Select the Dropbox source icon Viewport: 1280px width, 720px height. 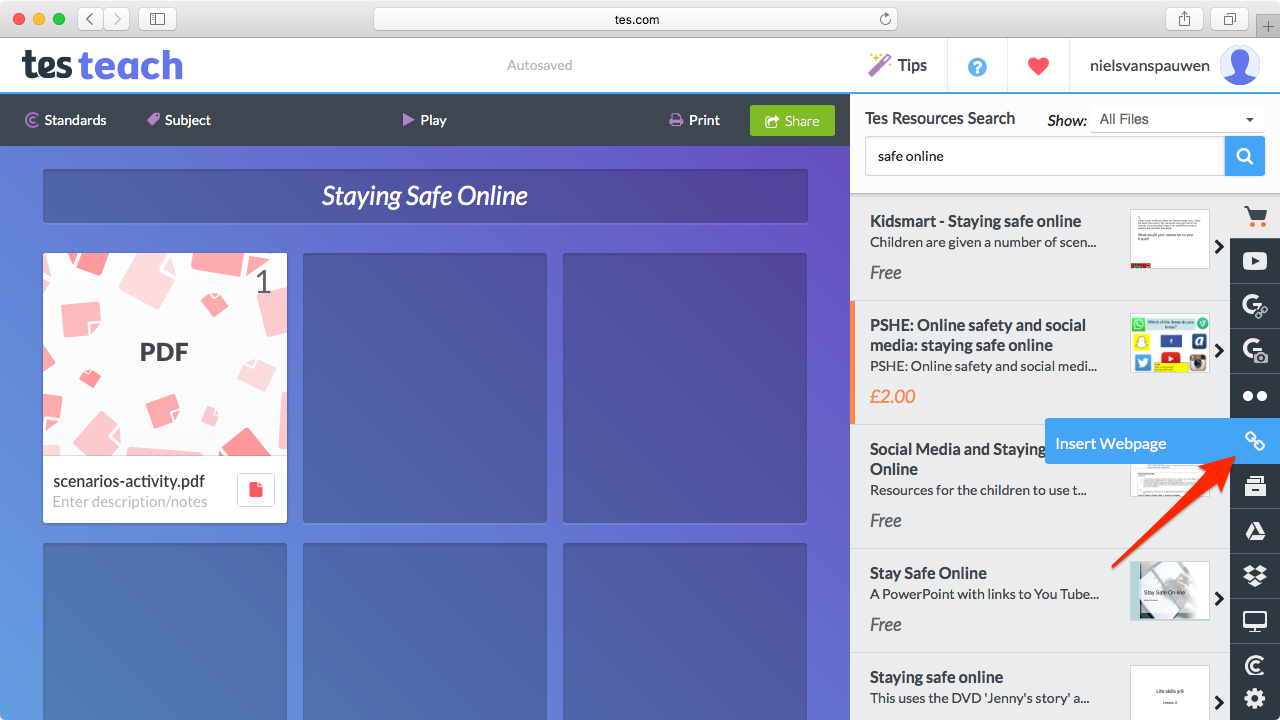pos(1255,576)
